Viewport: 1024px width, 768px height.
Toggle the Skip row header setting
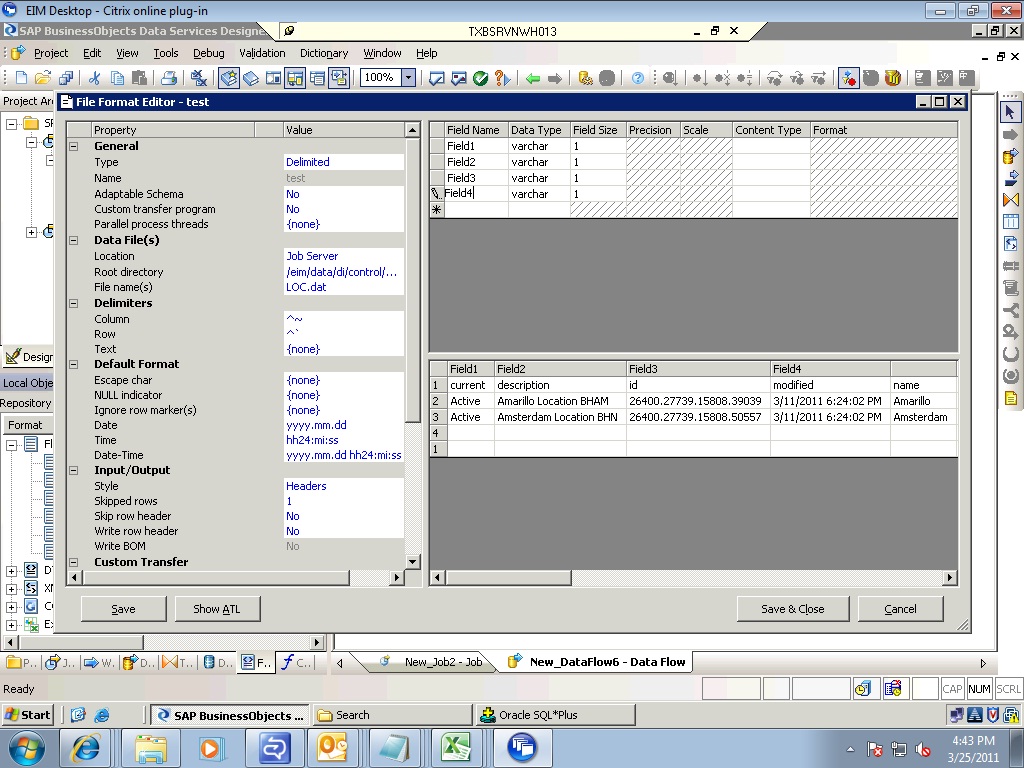(x=291, y=516)
